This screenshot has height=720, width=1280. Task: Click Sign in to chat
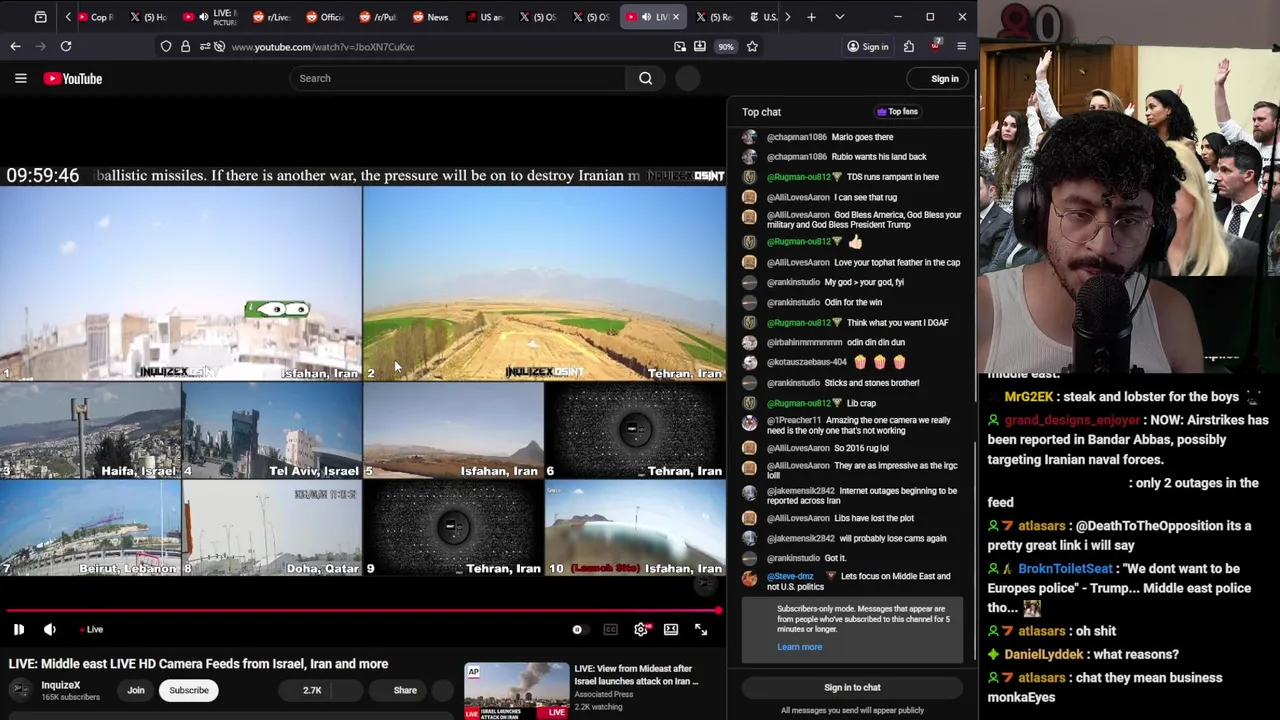coord(852,688)
